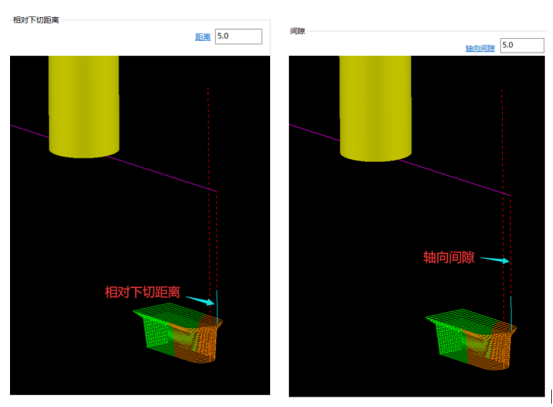This screenshot has height=407, width=553.
Task: Click the left preview image of 相对下切距离
Action: [140, 225]
